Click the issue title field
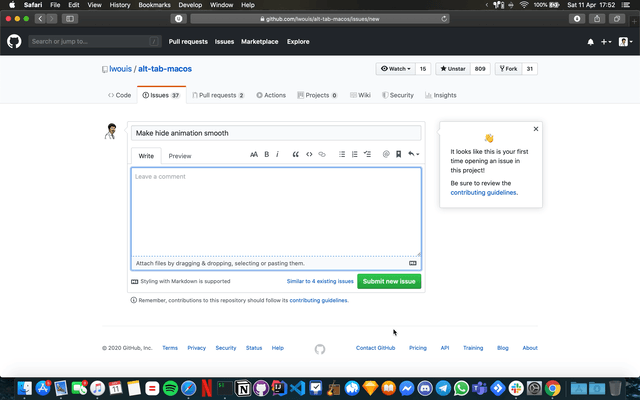 pyautogui.click(x=276, y=133)
